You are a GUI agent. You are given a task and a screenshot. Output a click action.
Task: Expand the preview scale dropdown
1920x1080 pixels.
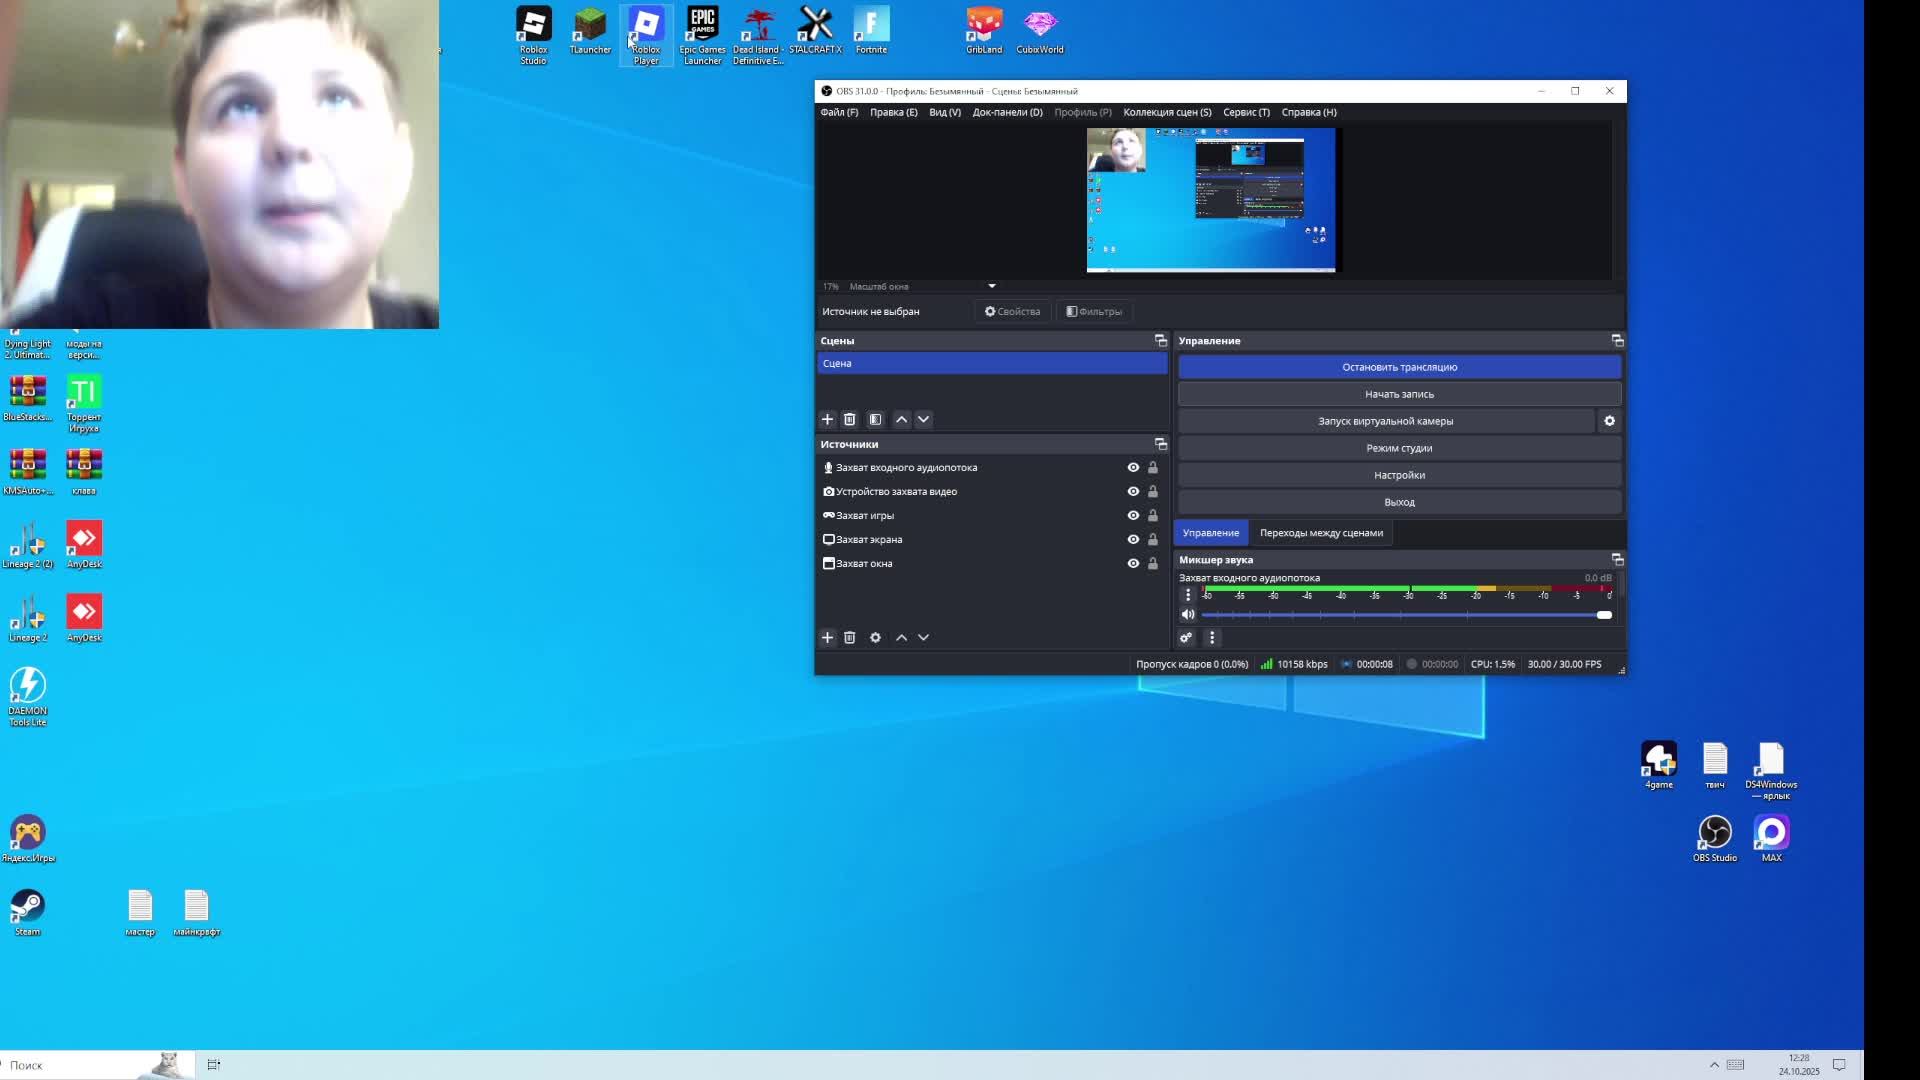pyautogui.click(x=992, y=287)
